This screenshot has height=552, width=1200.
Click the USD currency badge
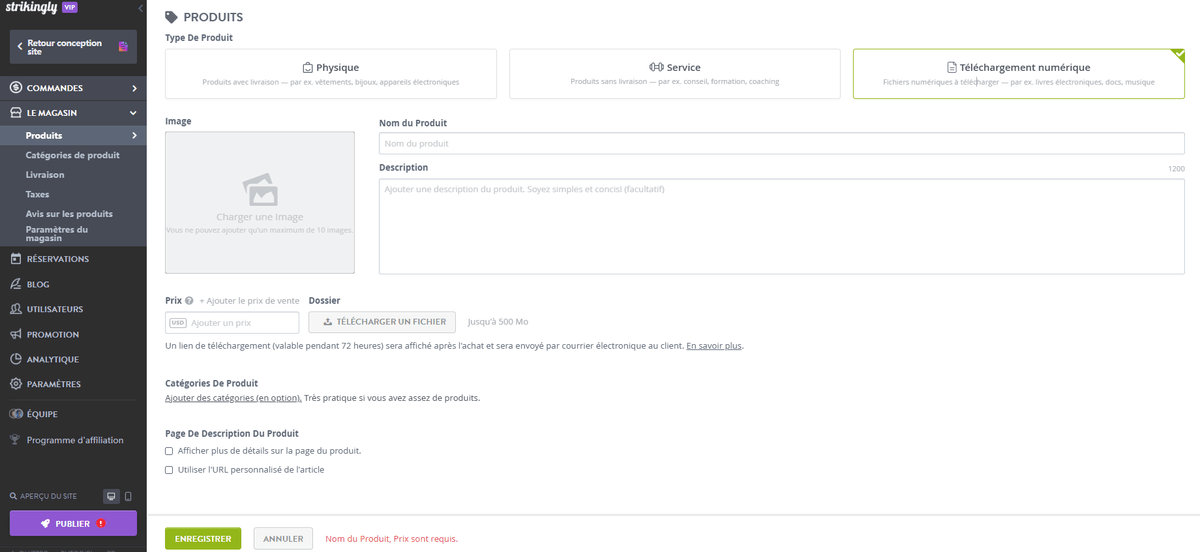pyautogui.click(x=178, y=323)
